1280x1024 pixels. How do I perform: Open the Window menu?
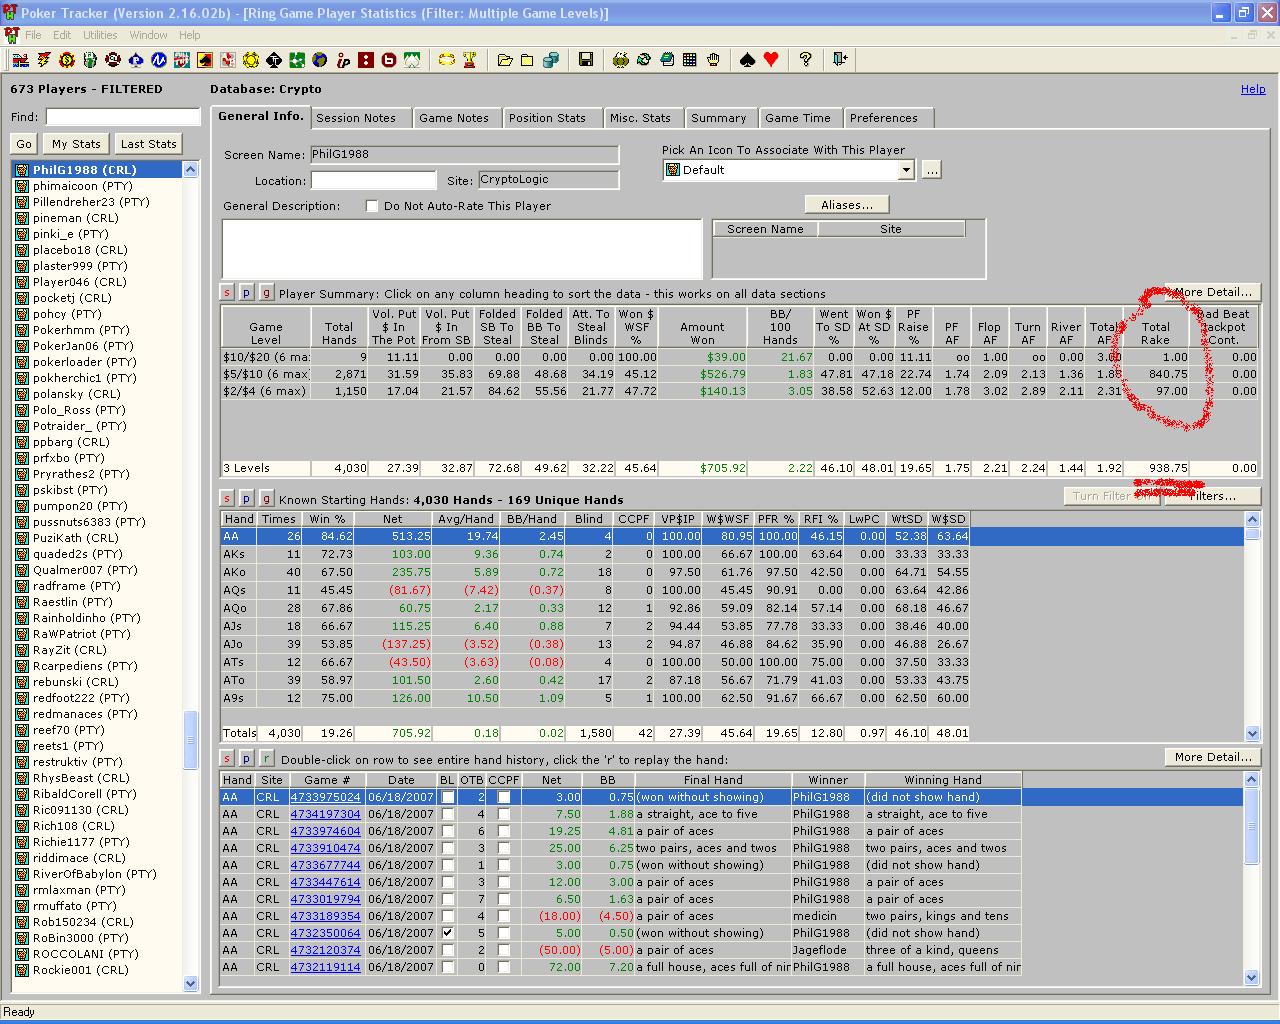coord(148,35)
